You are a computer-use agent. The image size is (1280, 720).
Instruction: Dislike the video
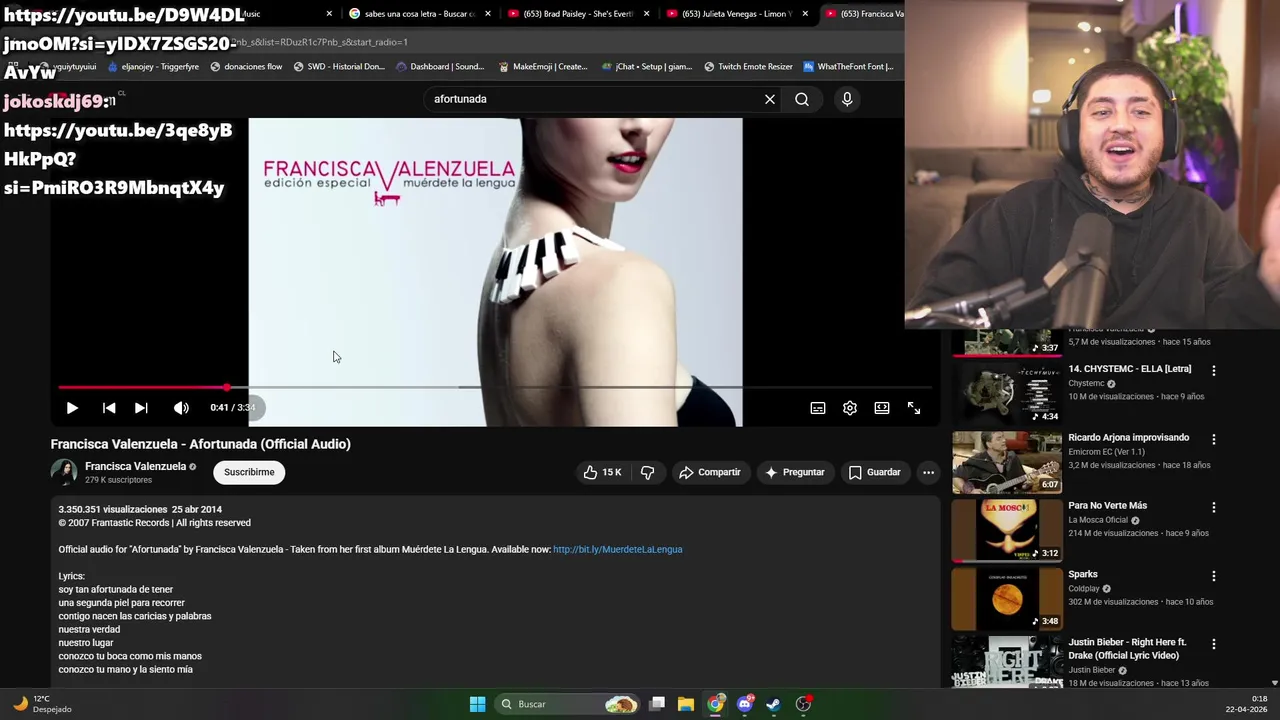click(x=647, y=472)
